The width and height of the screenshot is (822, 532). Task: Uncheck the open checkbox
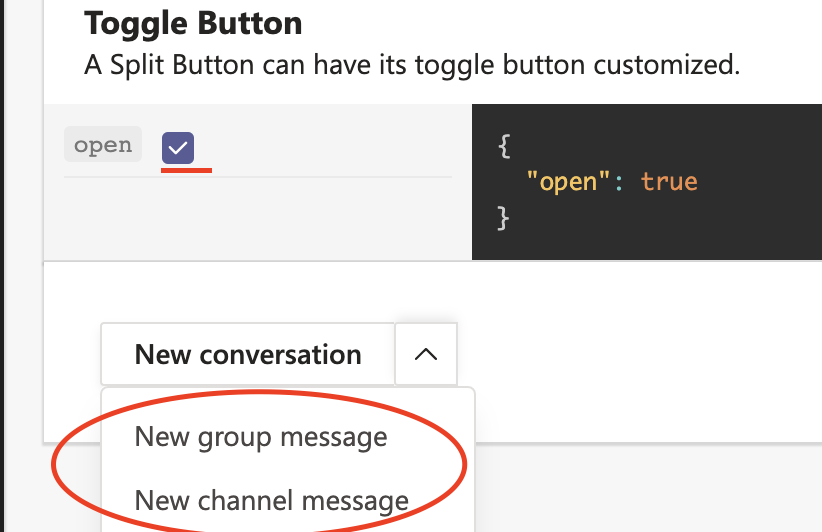pos(178,148)
